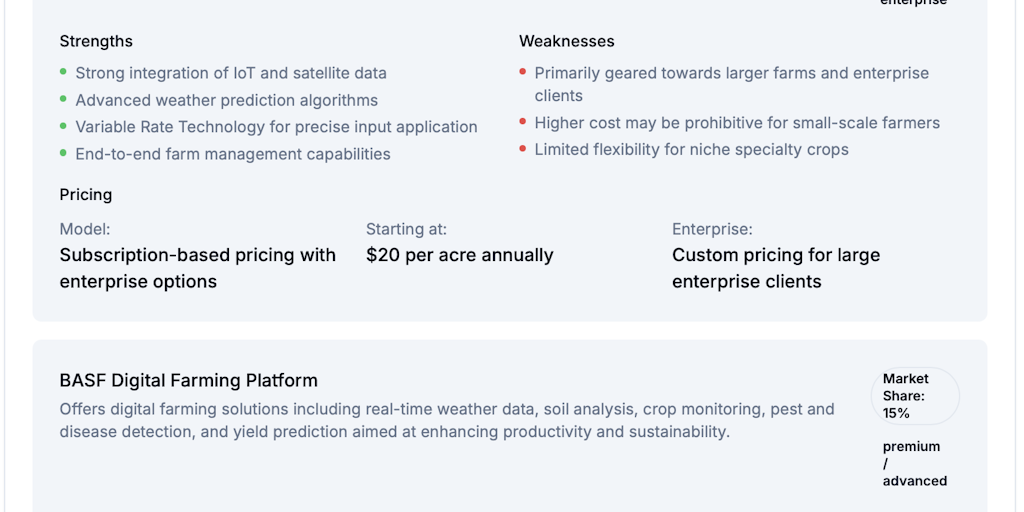The width and height of the screenshot is (1024, 512).
Task: Click the Weaknesses section heading
Action: click(566, 41)
